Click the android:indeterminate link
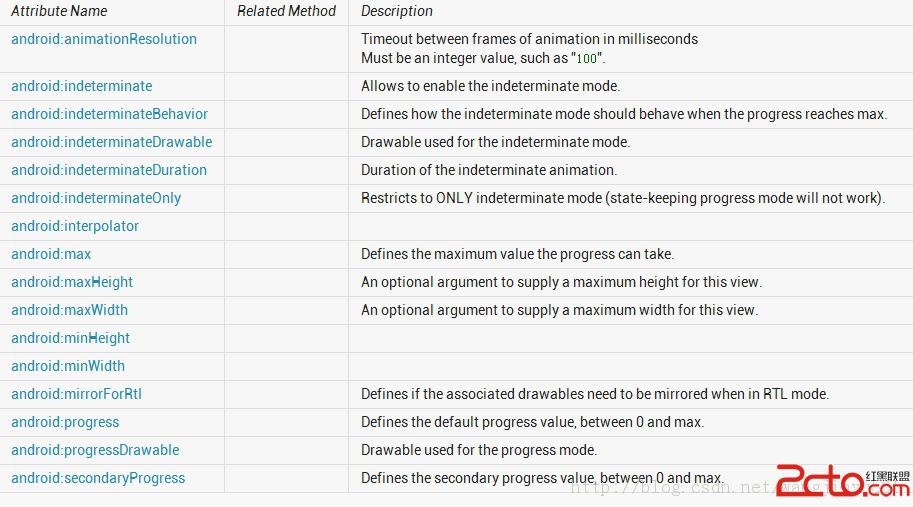The height and width of the screenshot is (507, 913). point(82,86)
